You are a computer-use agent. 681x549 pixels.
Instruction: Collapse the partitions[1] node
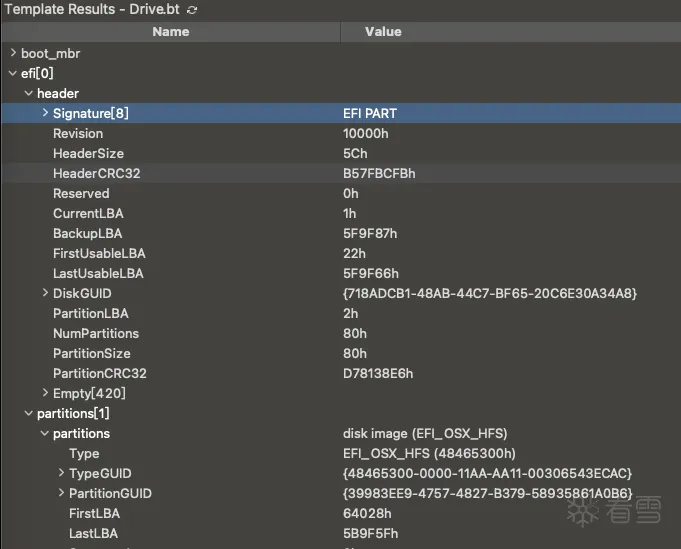pyautogui.click(x=28, y=413)
